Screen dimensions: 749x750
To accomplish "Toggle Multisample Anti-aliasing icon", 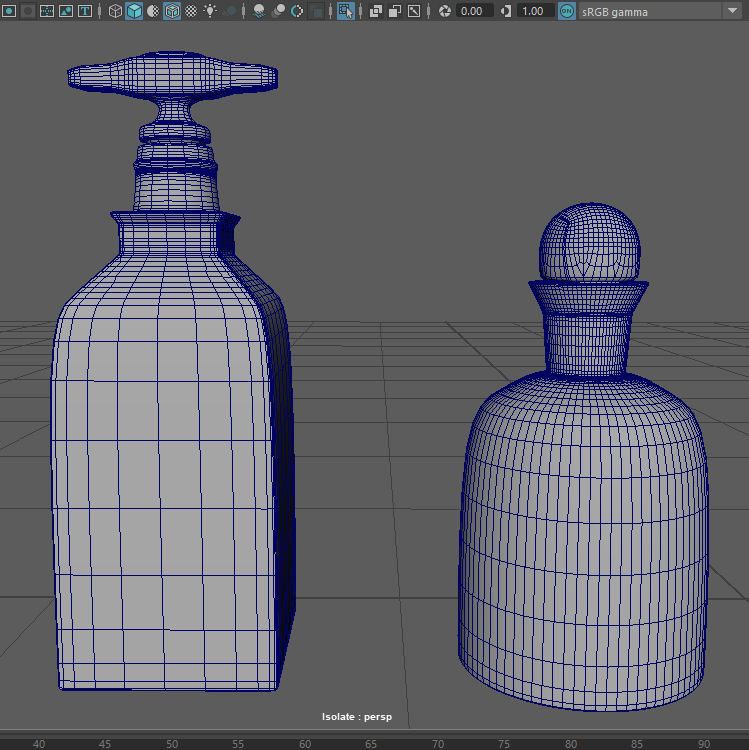I will click(297, 11).
